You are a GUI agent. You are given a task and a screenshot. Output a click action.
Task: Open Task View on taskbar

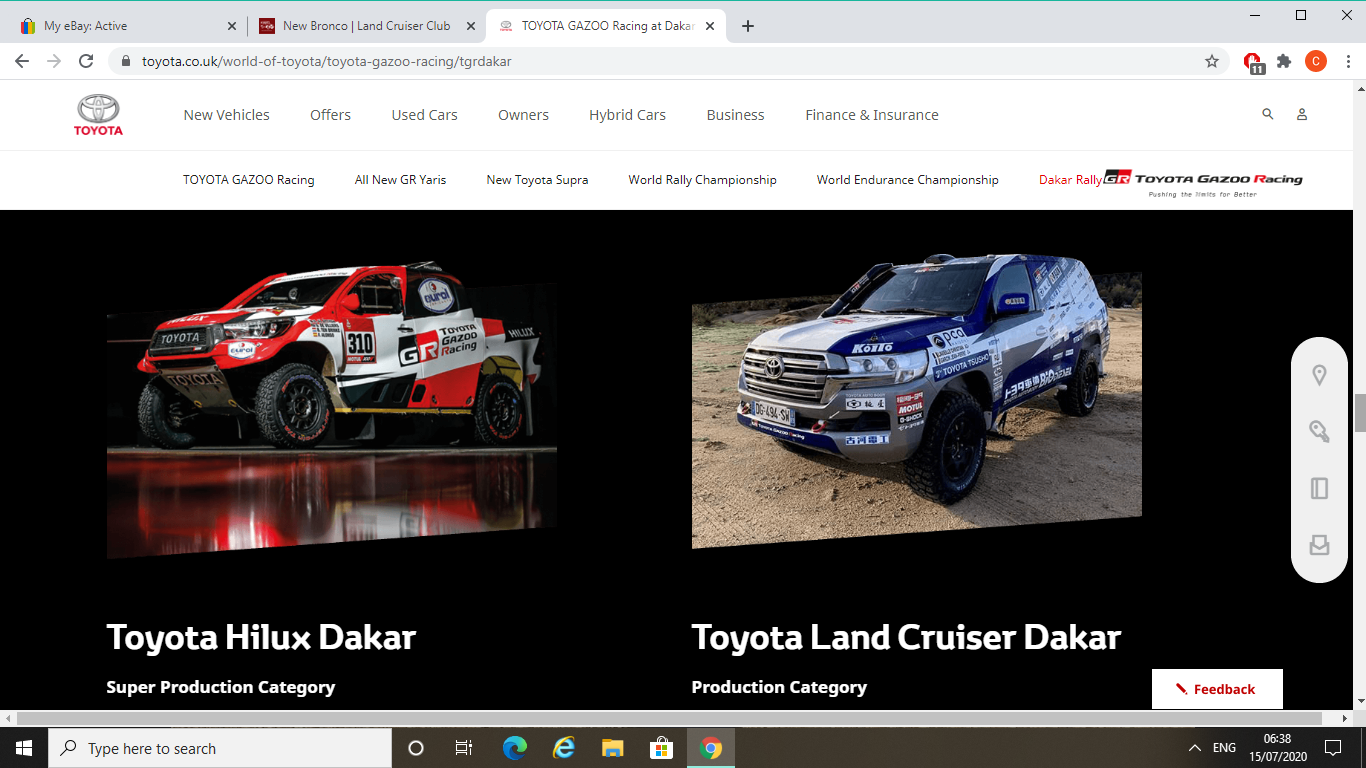pos(464,748)
